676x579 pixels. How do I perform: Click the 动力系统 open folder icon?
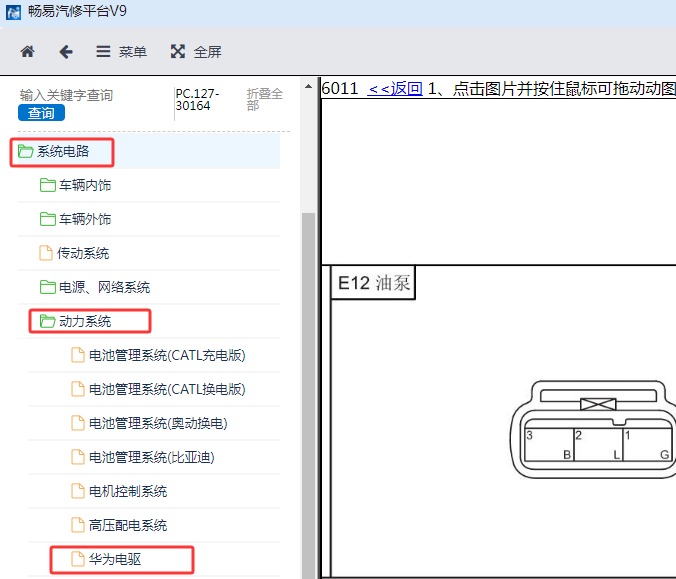click(x=47, y=321)
